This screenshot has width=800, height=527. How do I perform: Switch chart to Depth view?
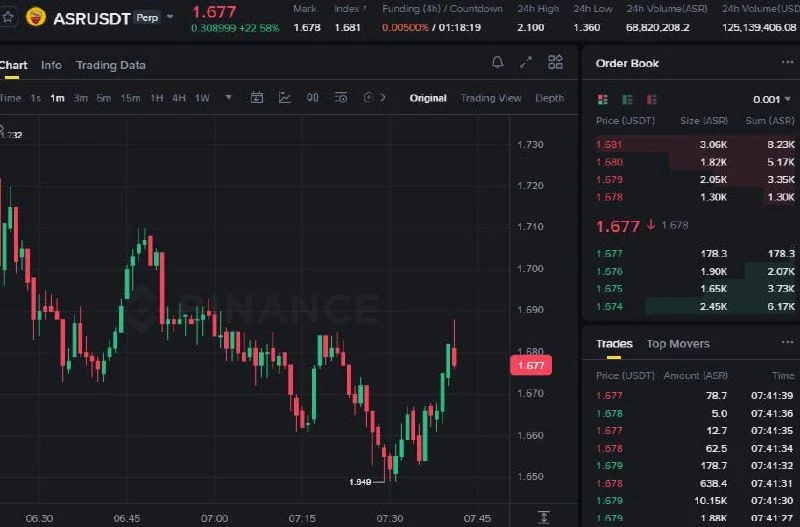point(549,98)
